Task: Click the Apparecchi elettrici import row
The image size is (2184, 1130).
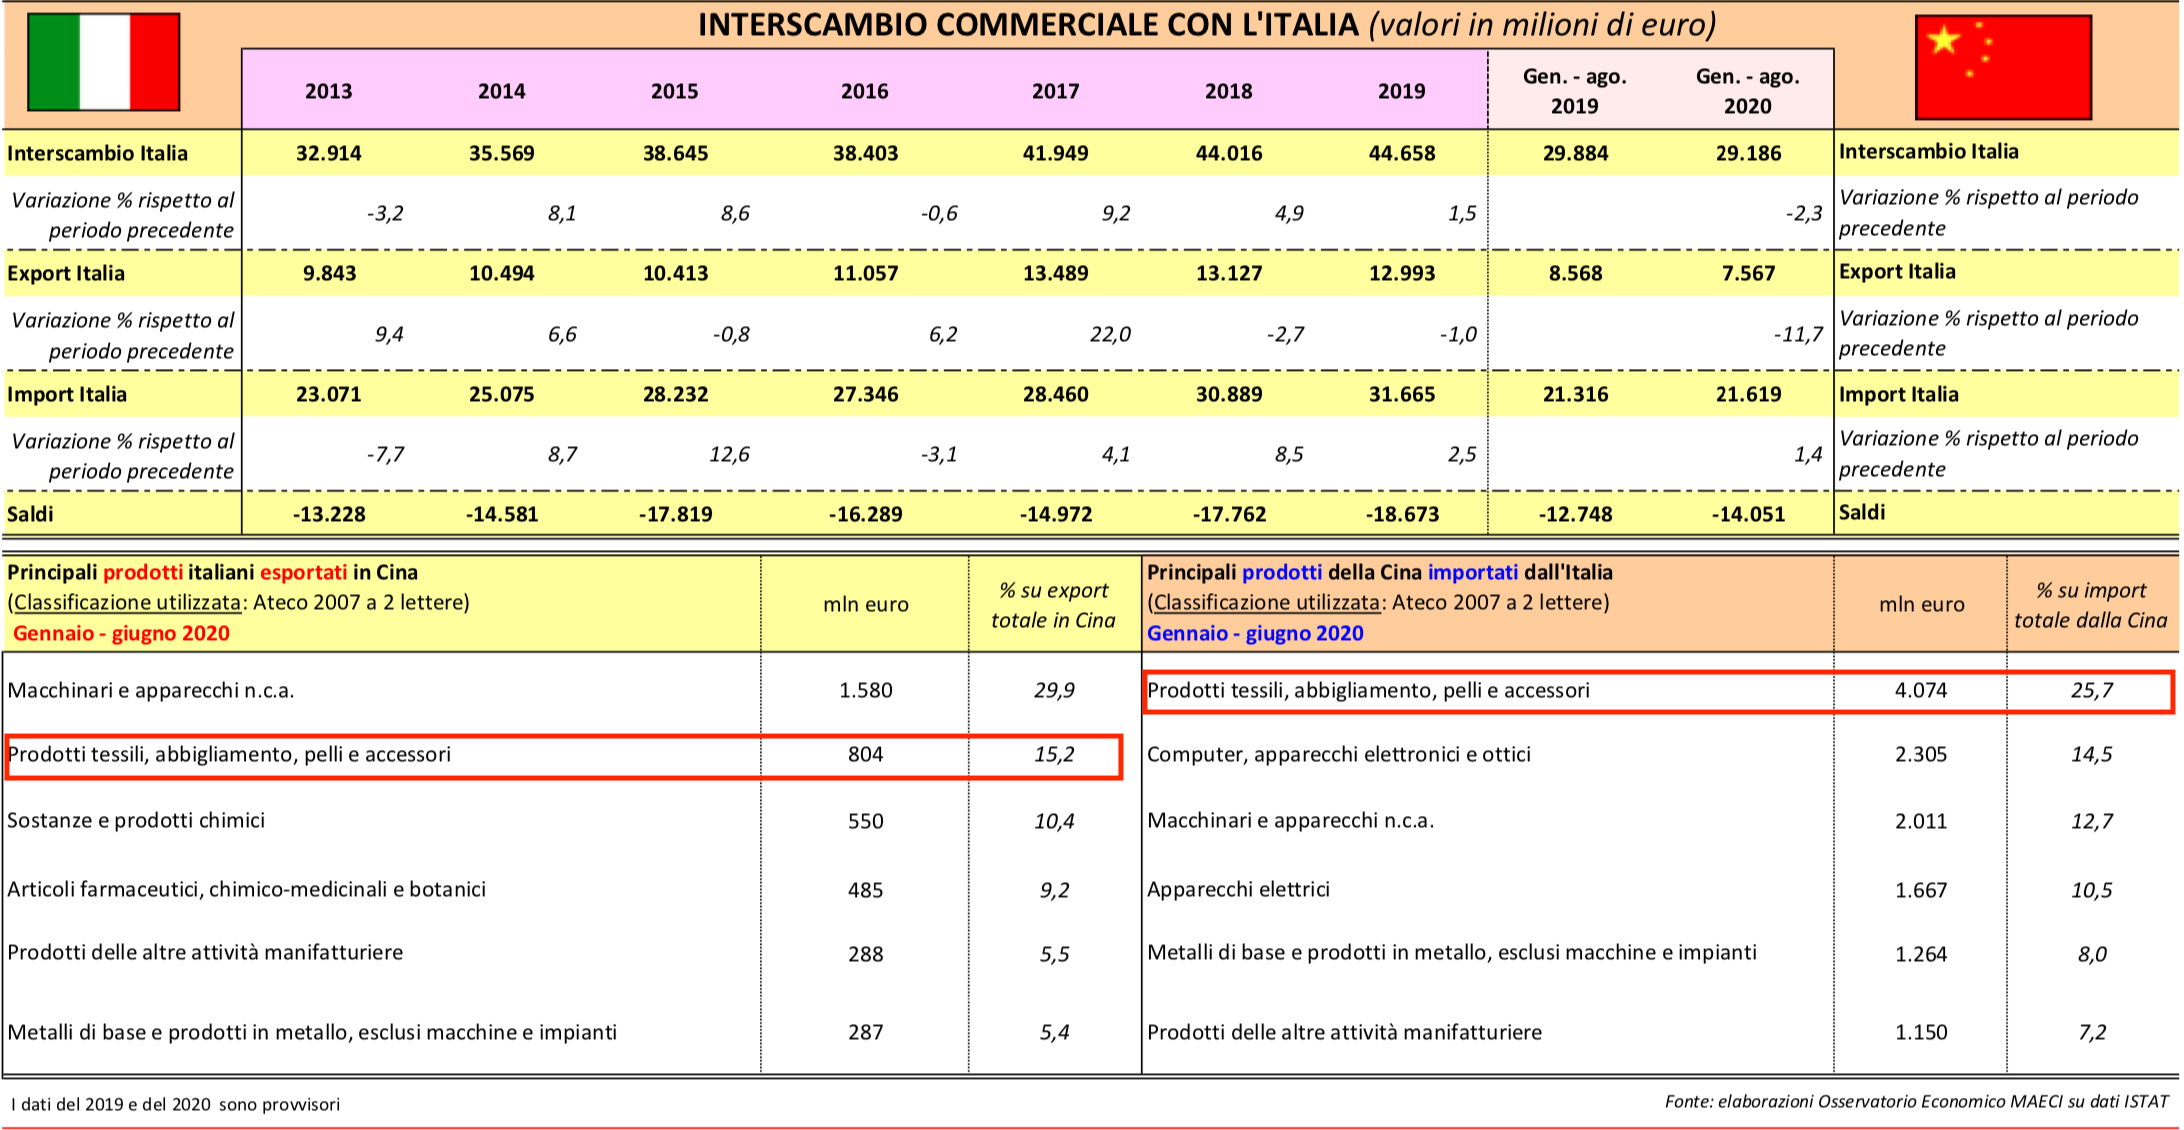Action: click(1238, 889)
